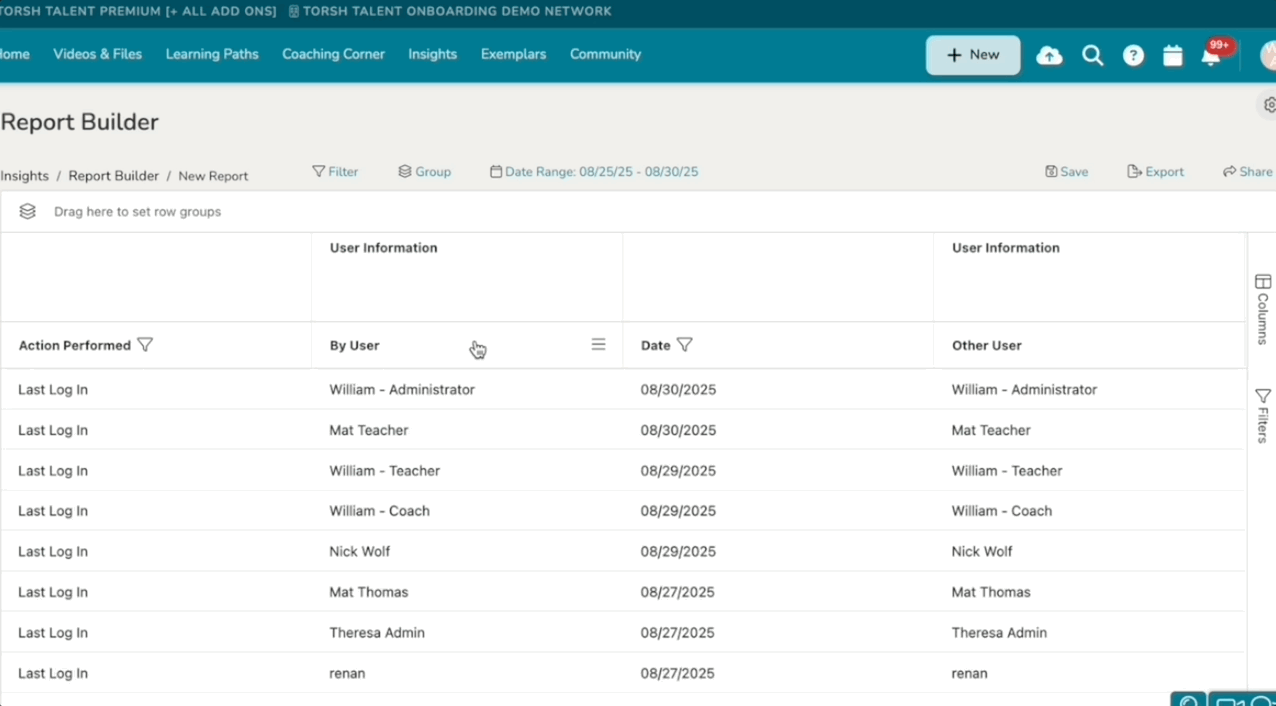The width and height of the screenshot is (1276, 706).
Task: Open the notifications bell
Action: [1211, 57]
